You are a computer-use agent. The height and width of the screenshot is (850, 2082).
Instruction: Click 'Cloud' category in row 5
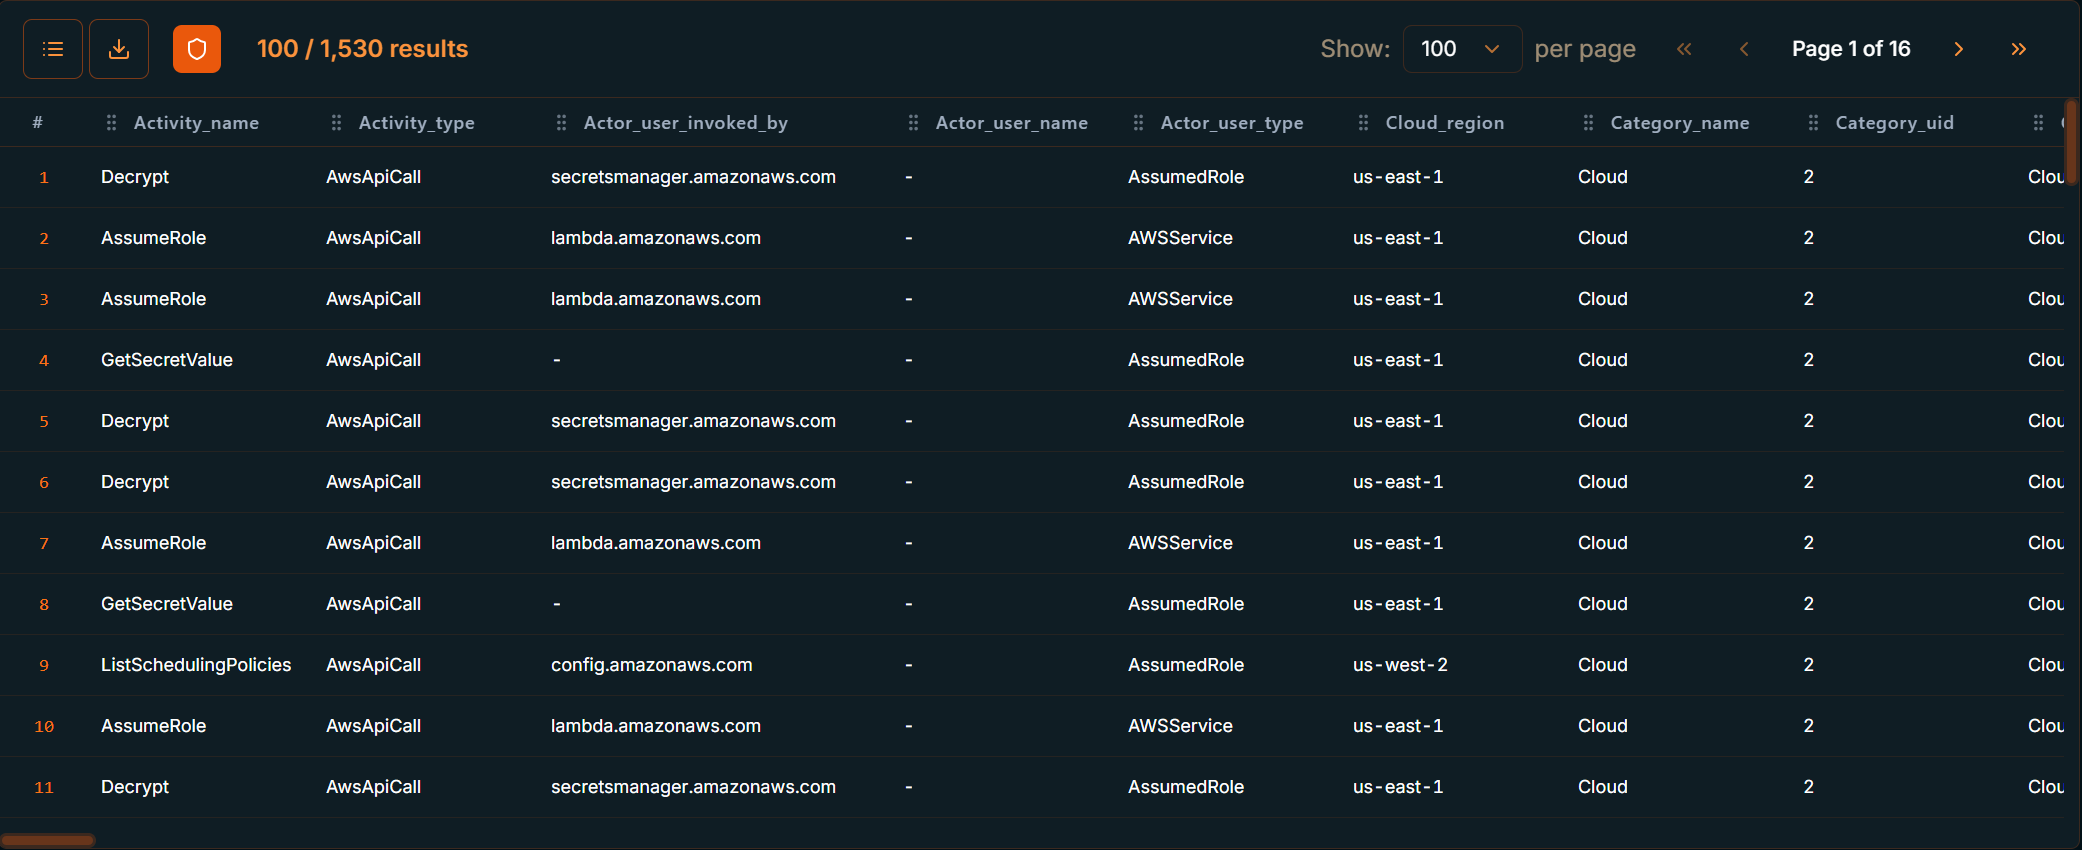coord(1603,421)
